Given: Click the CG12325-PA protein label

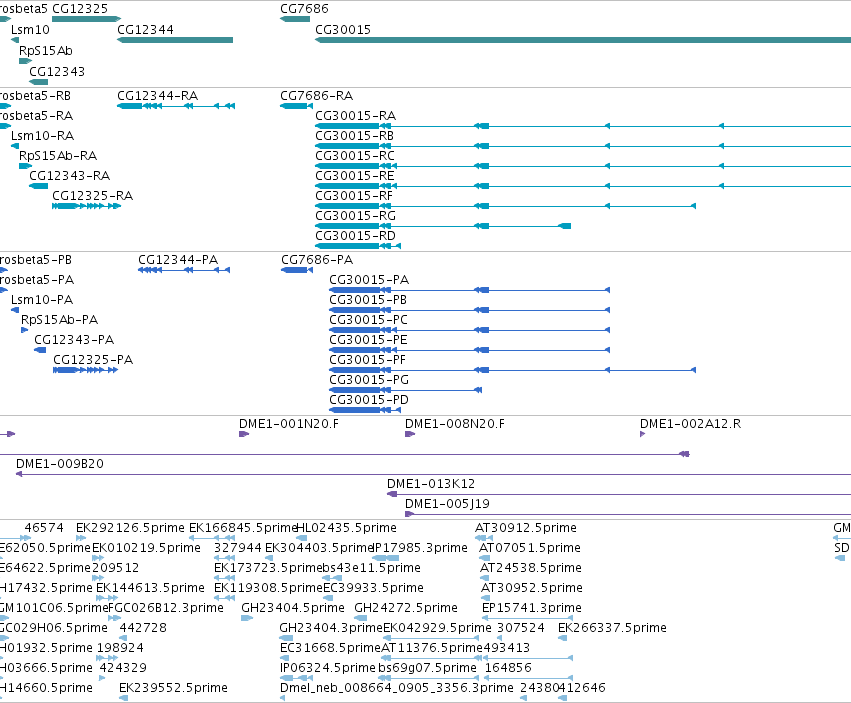Looking at the screenshot, I should (x=93, y=359).
